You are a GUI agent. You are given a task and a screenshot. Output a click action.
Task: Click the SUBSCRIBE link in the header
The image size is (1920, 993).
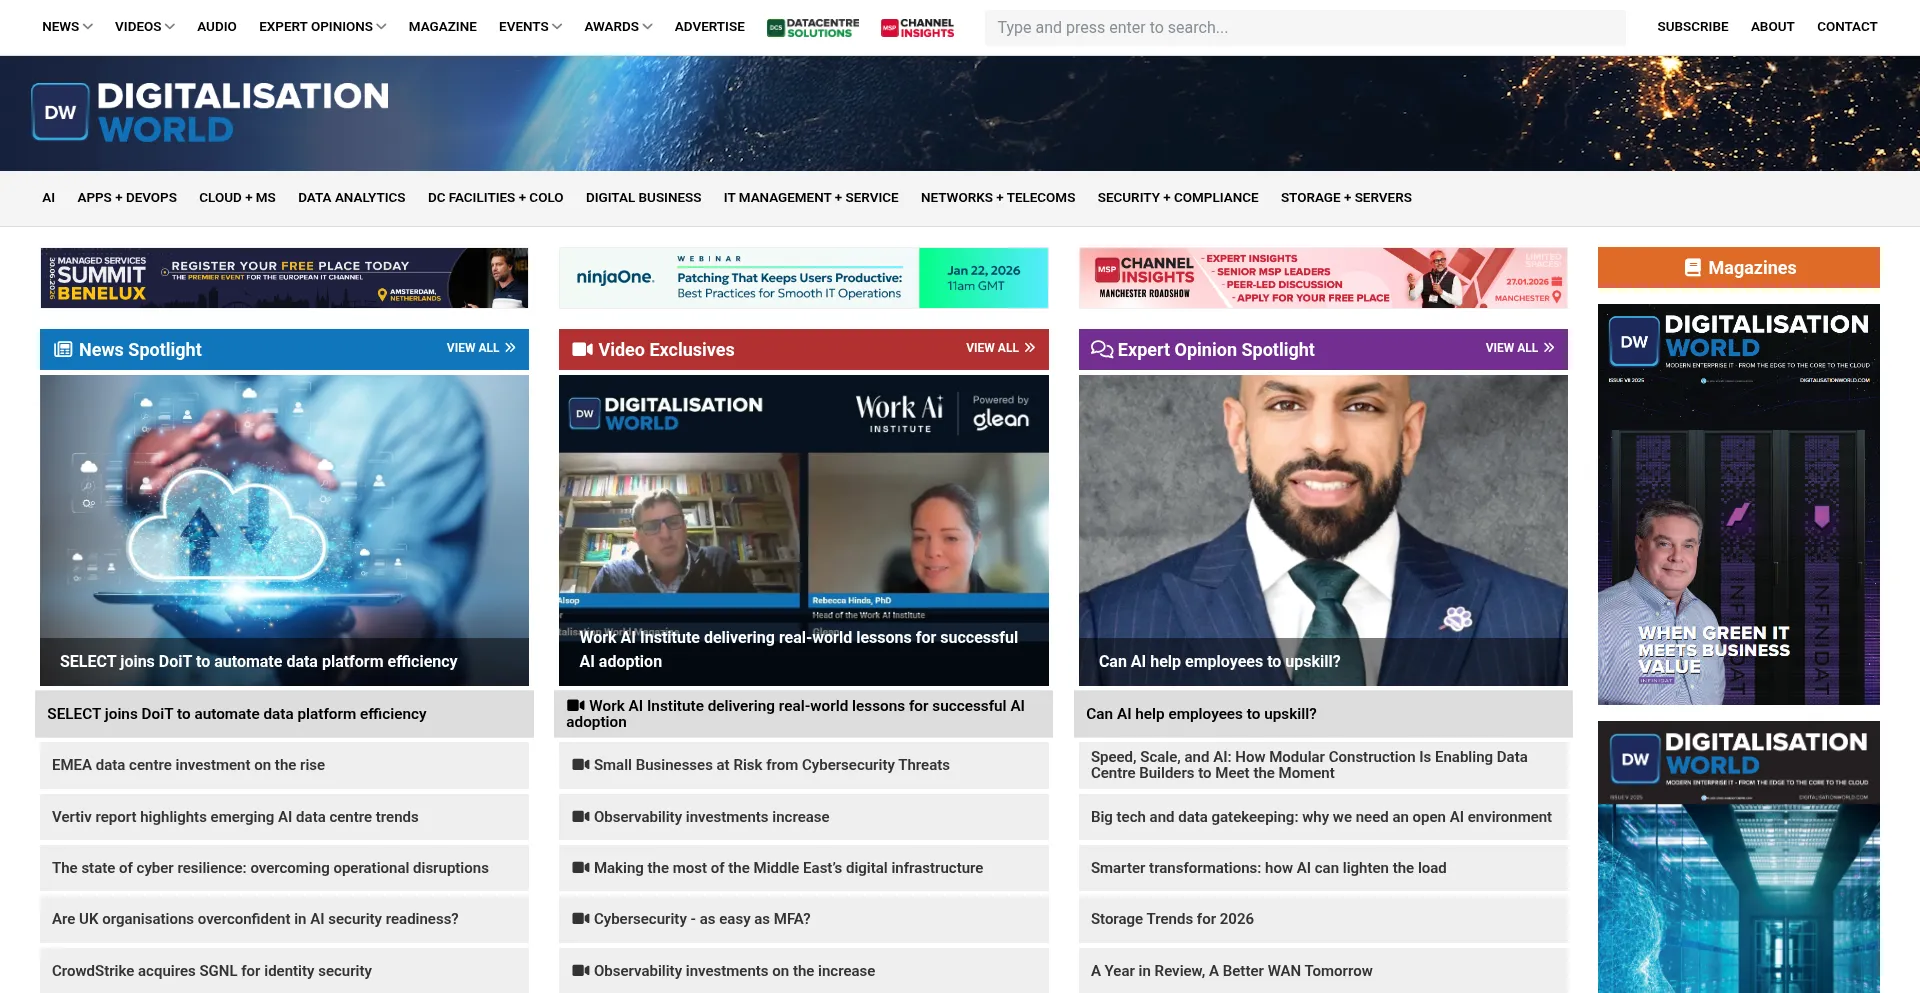coord(1692,27)
